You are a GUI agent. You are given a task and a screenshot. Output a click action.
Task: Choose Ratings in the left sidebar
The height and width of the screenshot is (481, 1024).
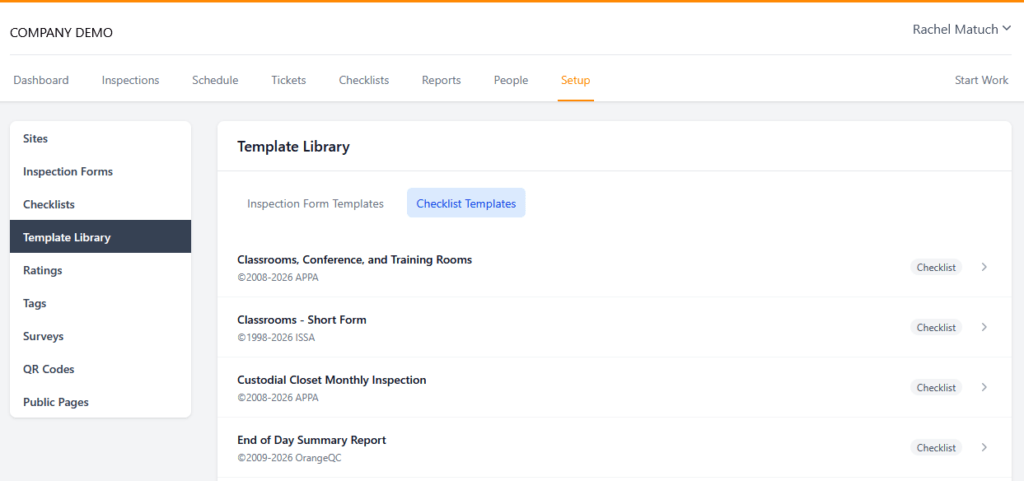43,270
